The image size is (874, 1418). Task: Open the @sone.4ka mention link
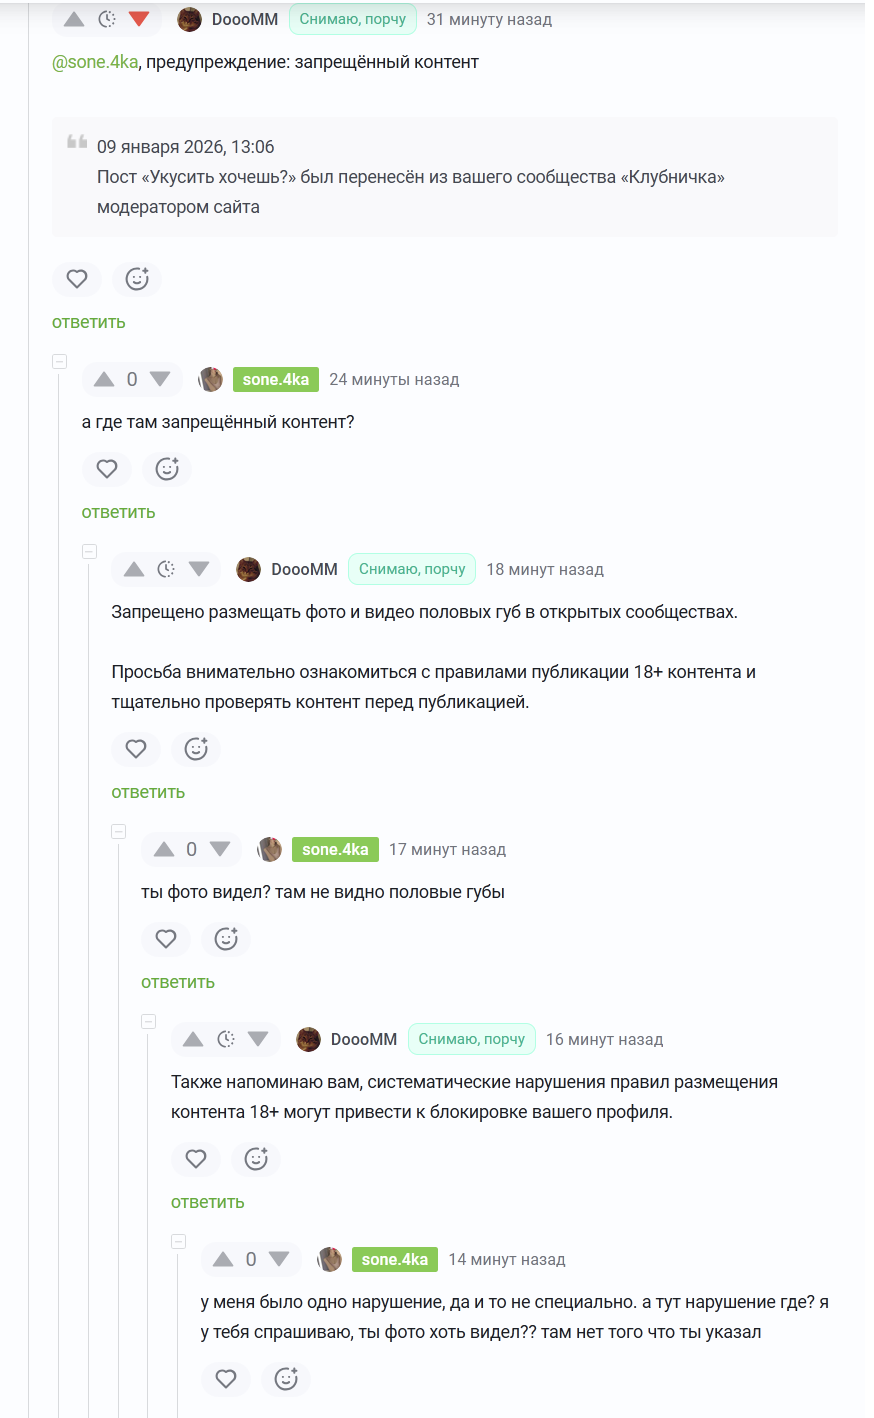[x=95, y=62]
